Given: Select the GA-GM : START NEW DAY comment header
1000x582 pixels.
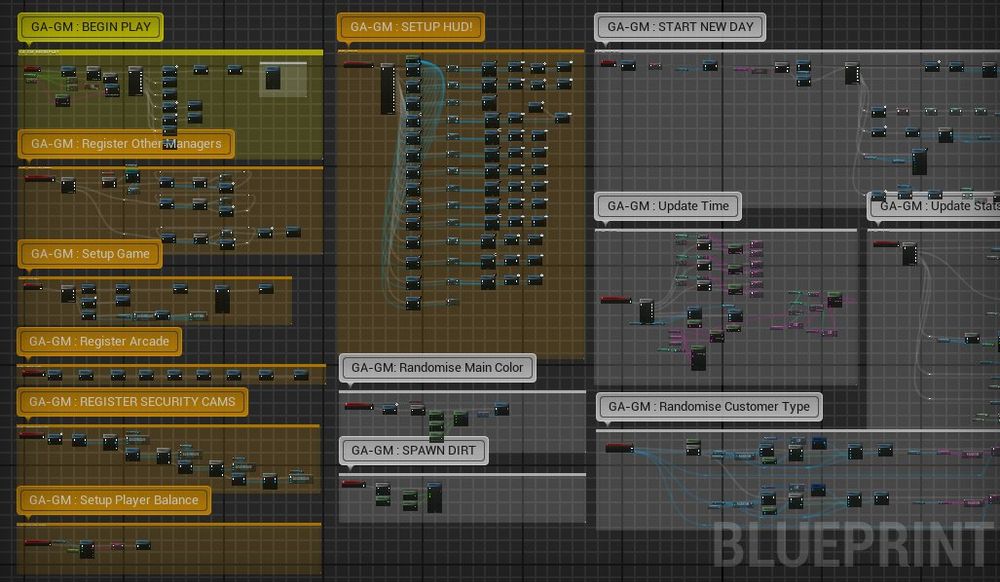Looking at the screenshot, I should [x=679, y=27].
